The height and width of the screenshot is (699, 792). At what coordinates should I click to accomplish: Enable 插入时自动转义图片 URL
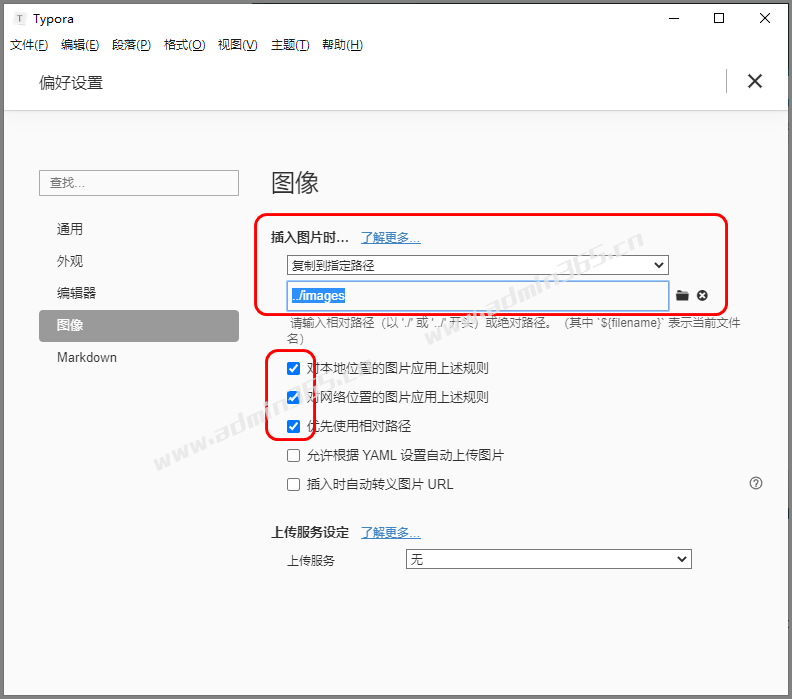(293, 484)
